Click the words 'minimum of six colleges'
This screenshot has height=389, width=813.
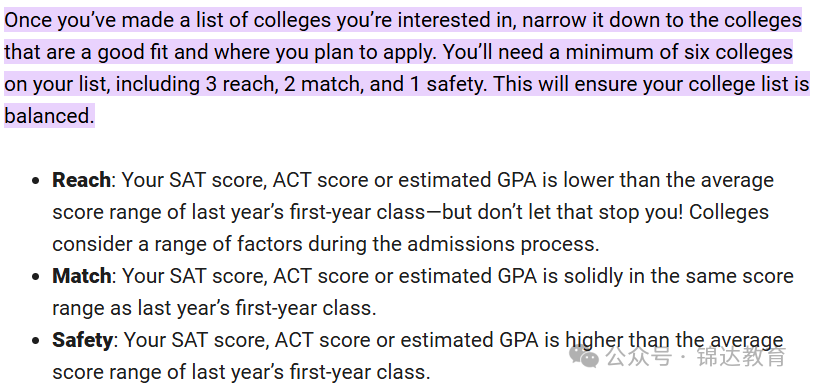(x=679, y=52)
